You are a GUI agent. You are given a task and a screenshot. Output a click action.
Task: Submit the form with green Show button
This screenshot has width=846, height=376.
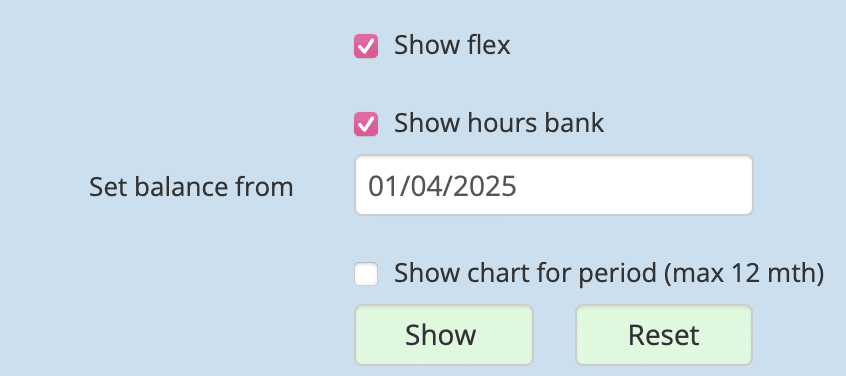pyautogui.click(x=444, y=335)
